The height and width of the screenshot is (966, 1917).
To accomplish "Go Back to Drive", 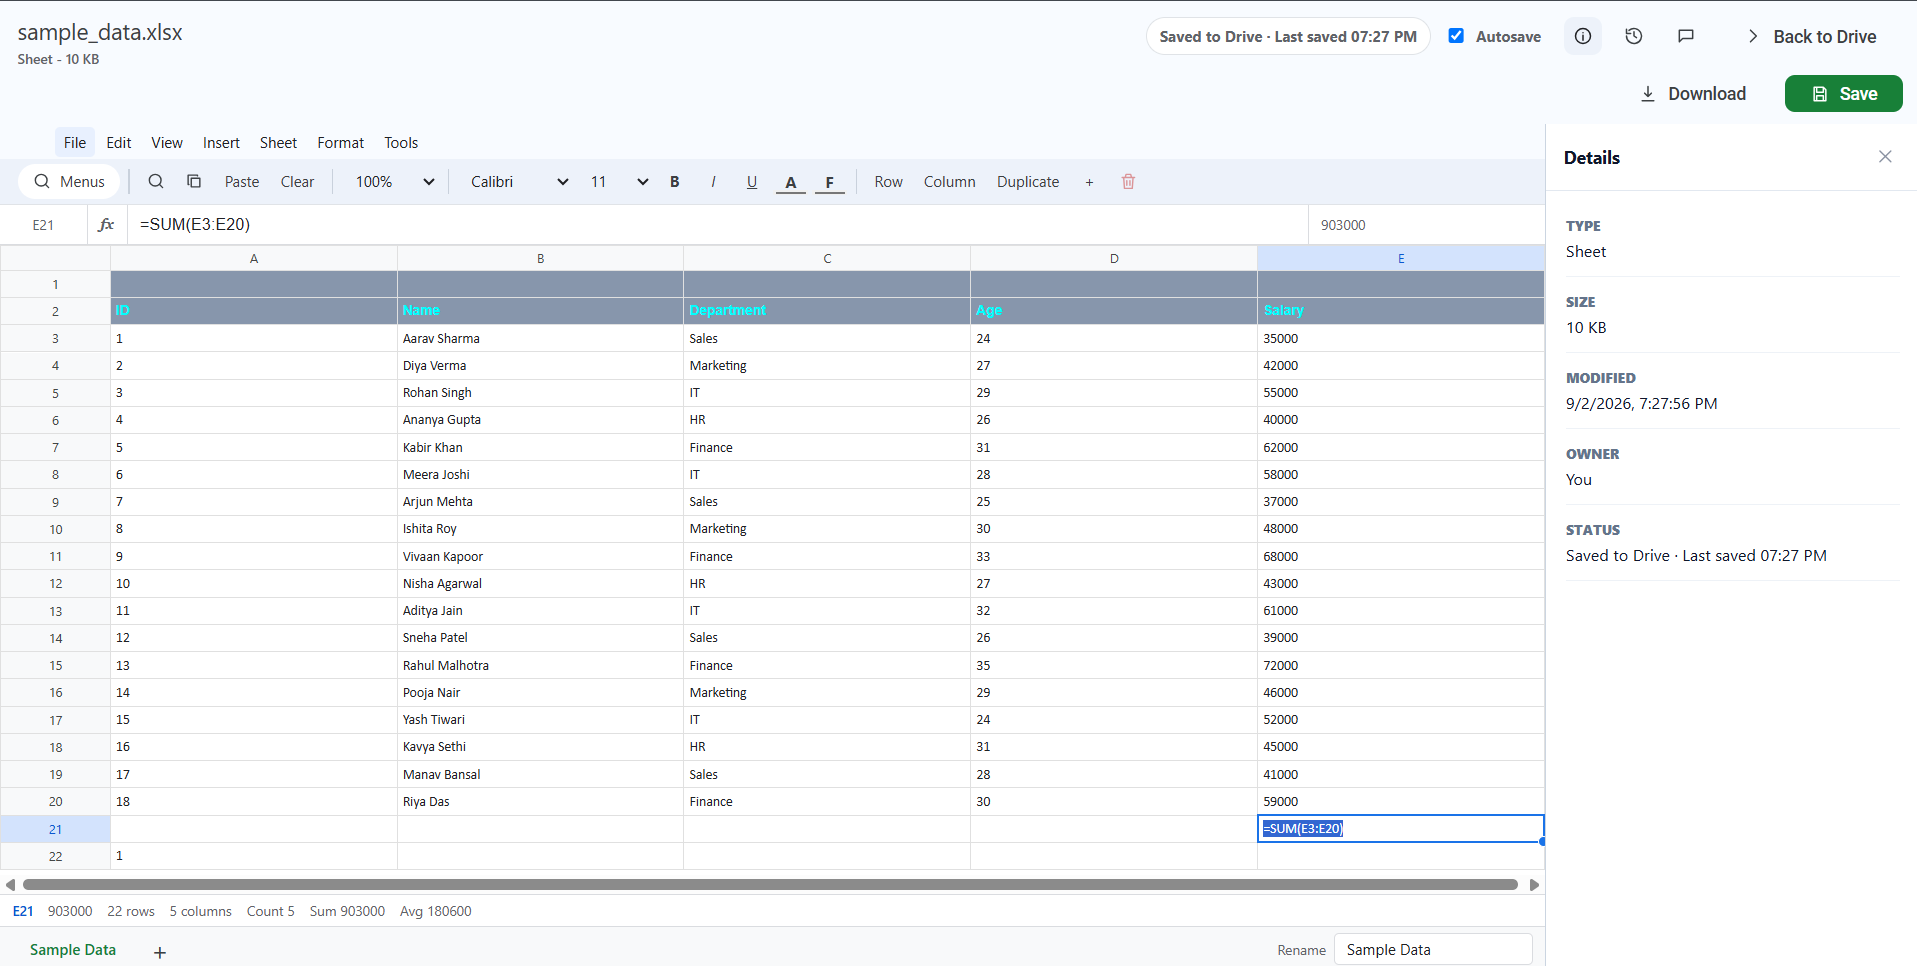I will [1811, 36].
